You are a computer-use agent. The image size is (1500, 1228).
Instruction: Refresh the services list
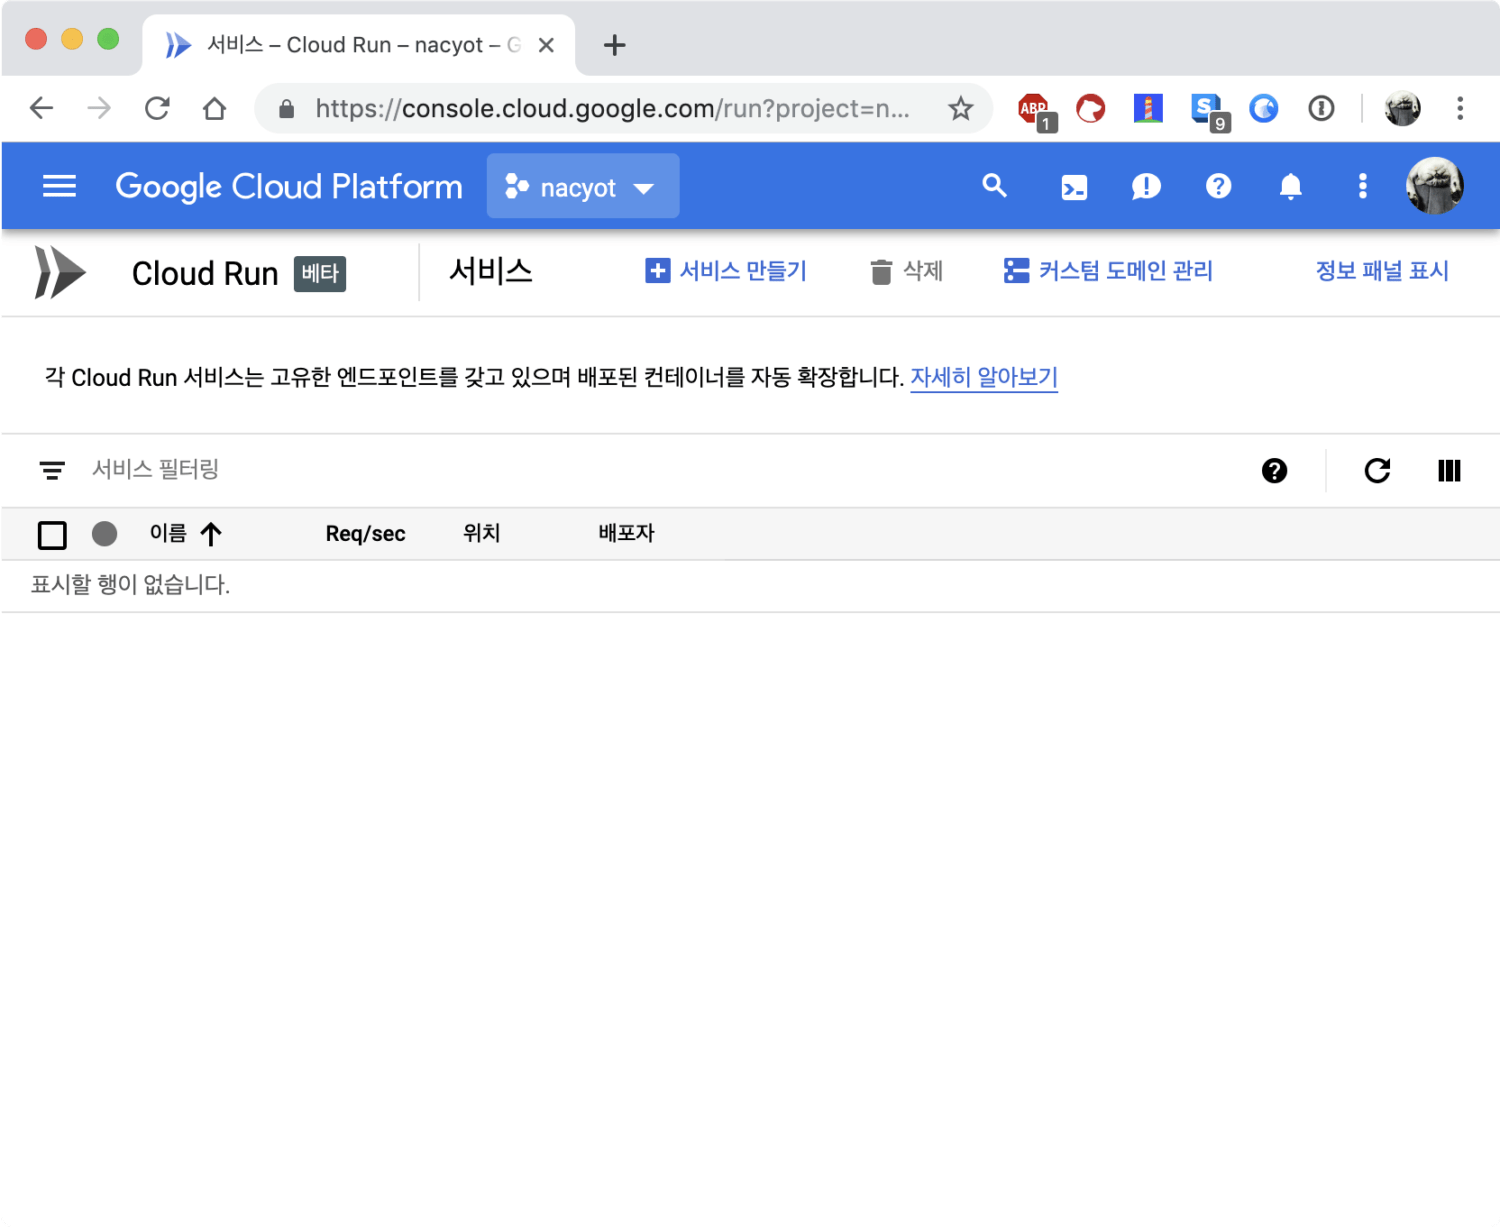(1377, 470)
